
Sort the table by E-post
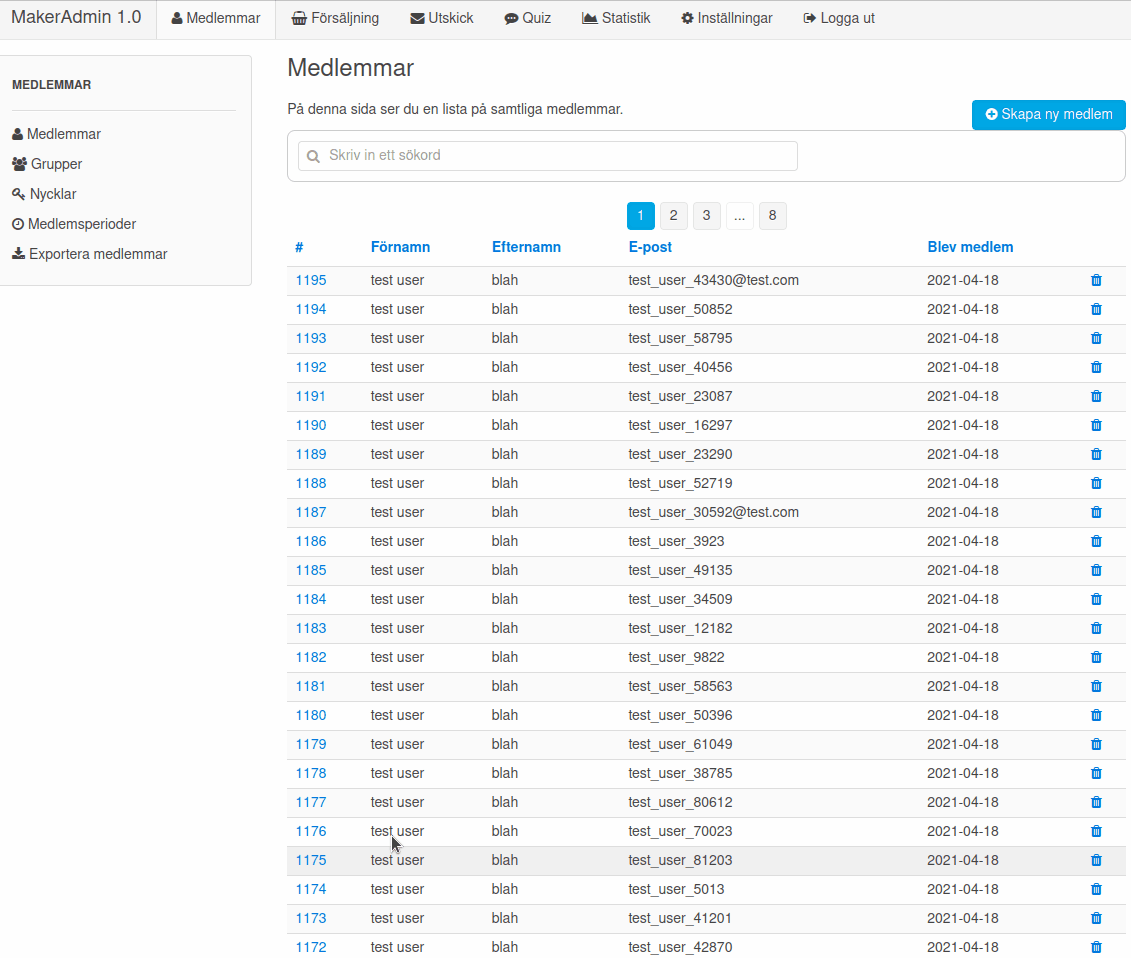point(649,247)
